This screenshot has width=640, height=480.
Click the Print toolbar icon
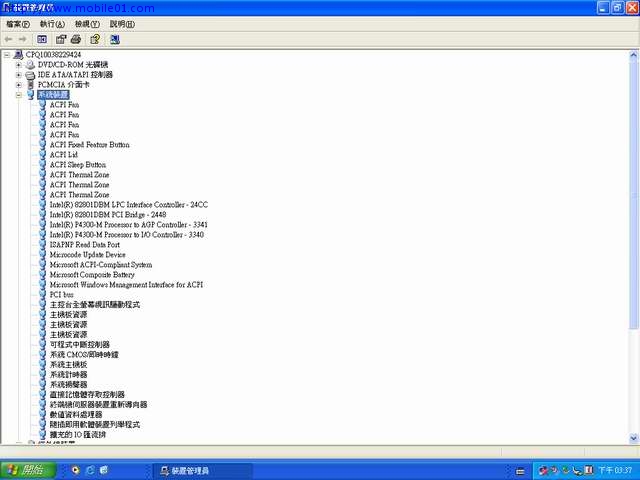76,39
